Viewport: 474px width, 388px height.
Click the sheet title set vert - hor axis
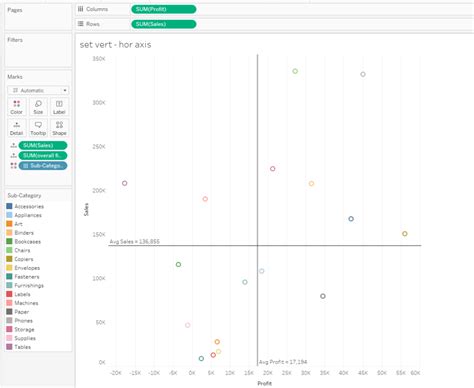click(x=115, y=45)
